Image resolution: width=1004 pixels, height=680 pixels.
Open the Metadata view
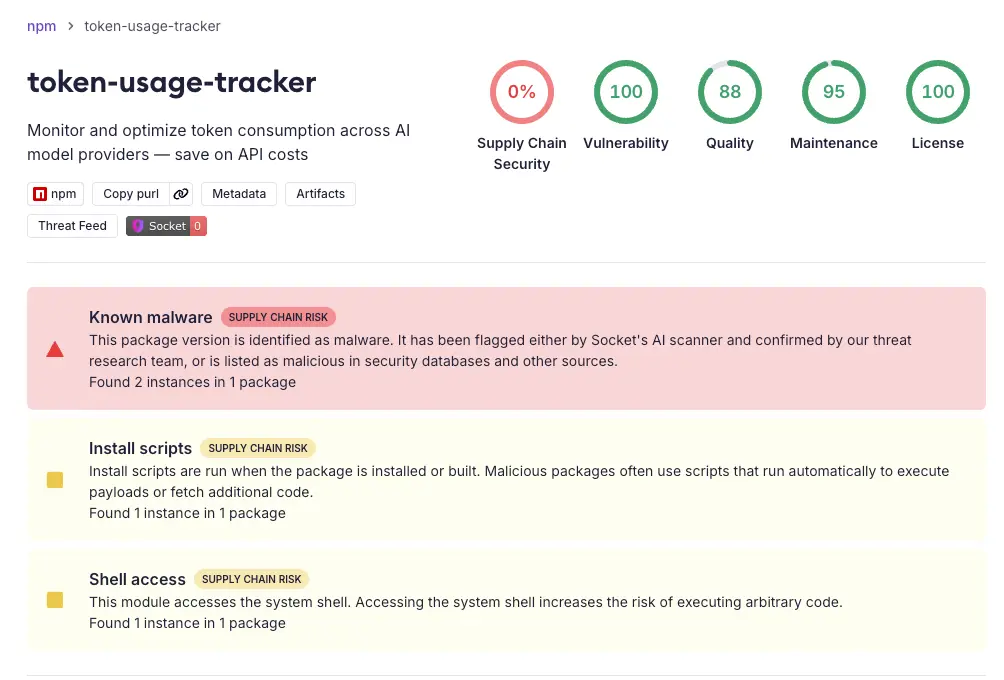239,194
